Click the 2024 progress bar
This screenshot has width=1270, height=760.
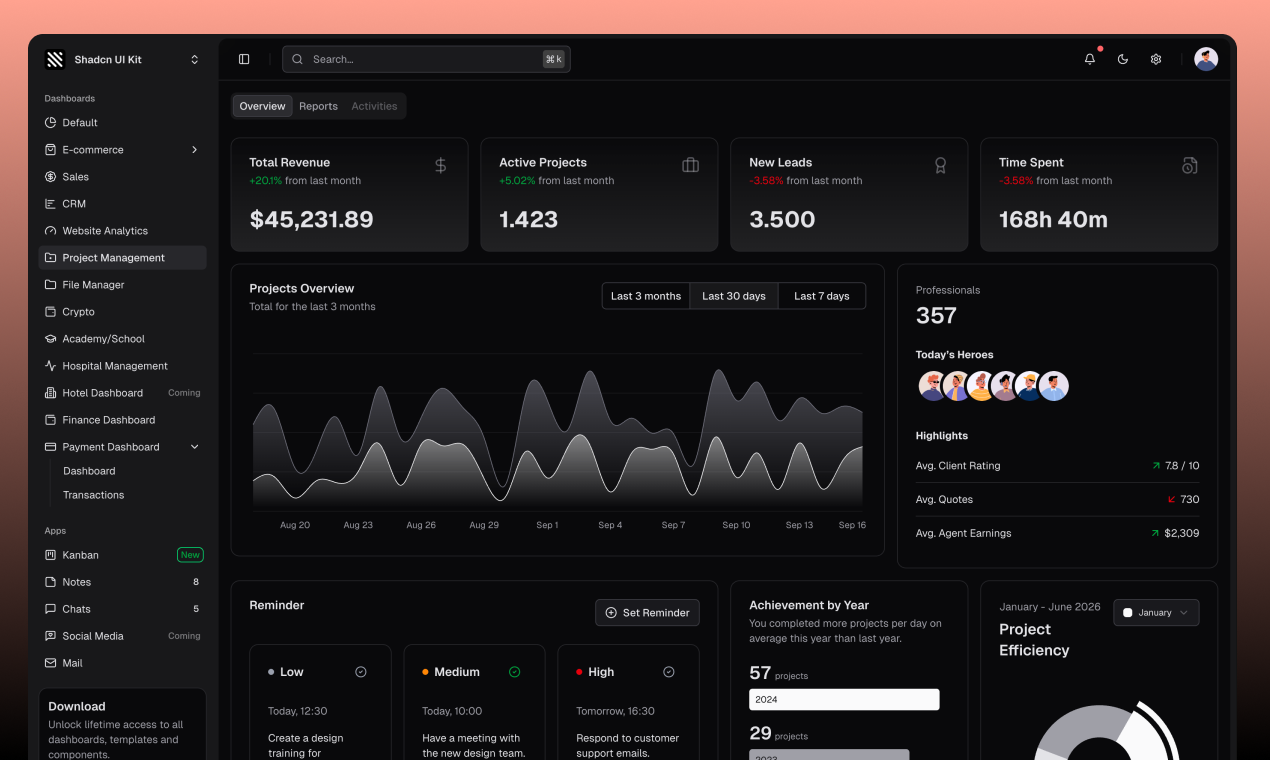(844, 699)
